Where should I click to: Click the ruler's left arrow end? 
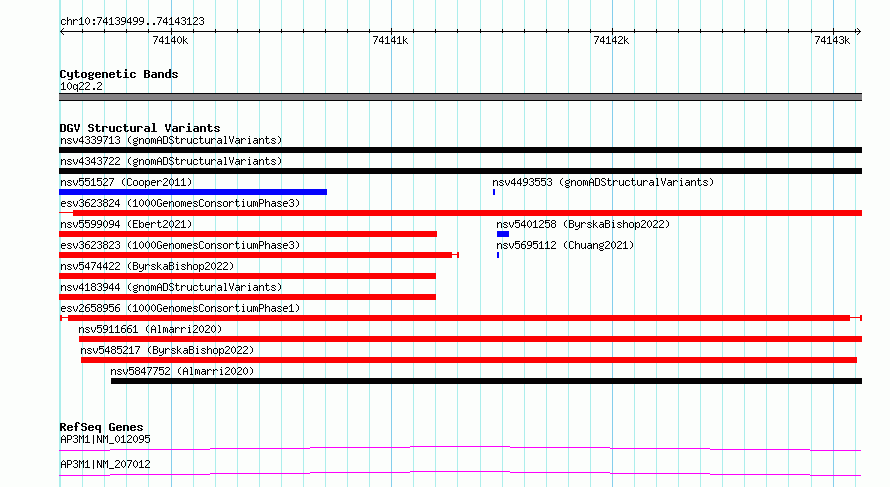62,32
